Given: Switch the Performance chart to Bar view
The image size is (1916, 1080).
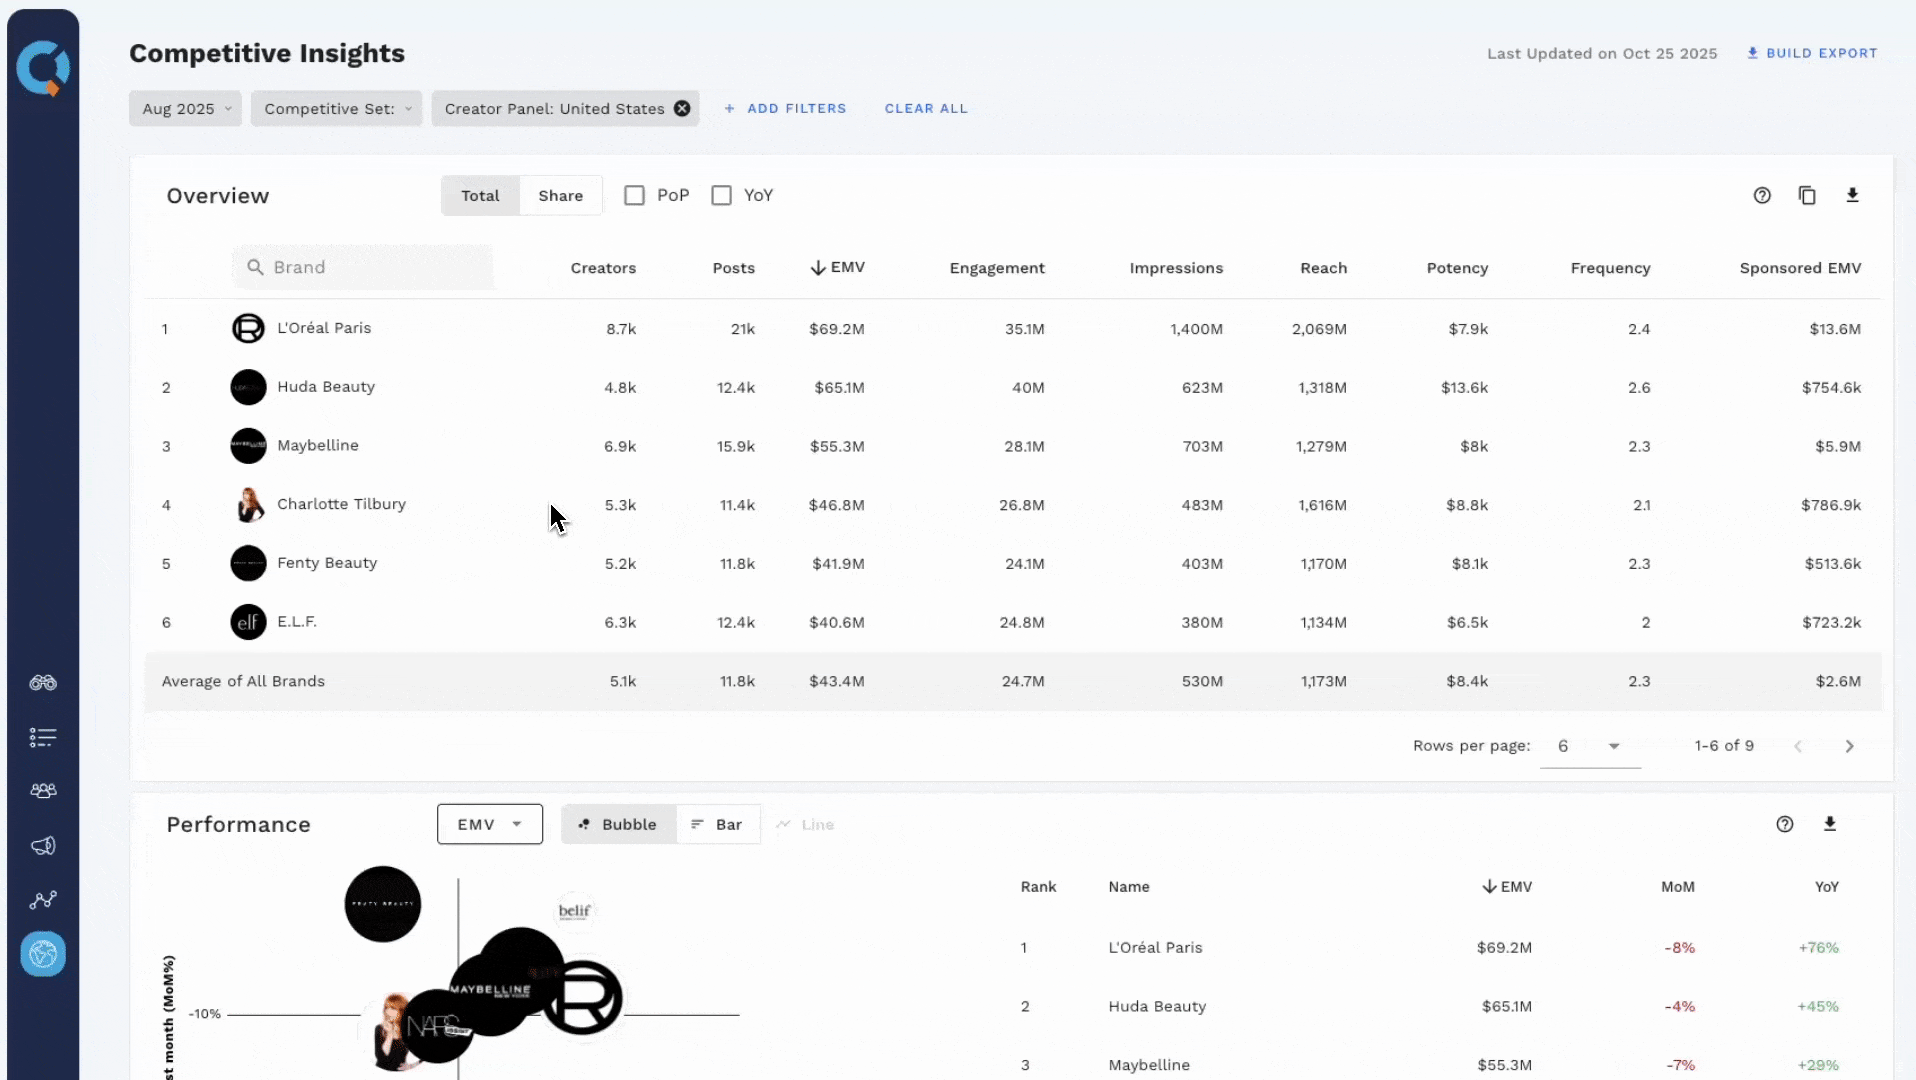Looking at the screenshot, I should tap(718, 824).
